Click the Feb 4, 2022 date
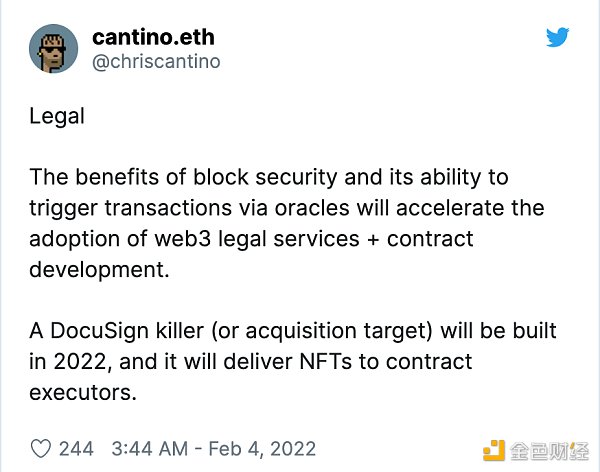600x472 pixels. pyautogui.click(x=262, y=449)
